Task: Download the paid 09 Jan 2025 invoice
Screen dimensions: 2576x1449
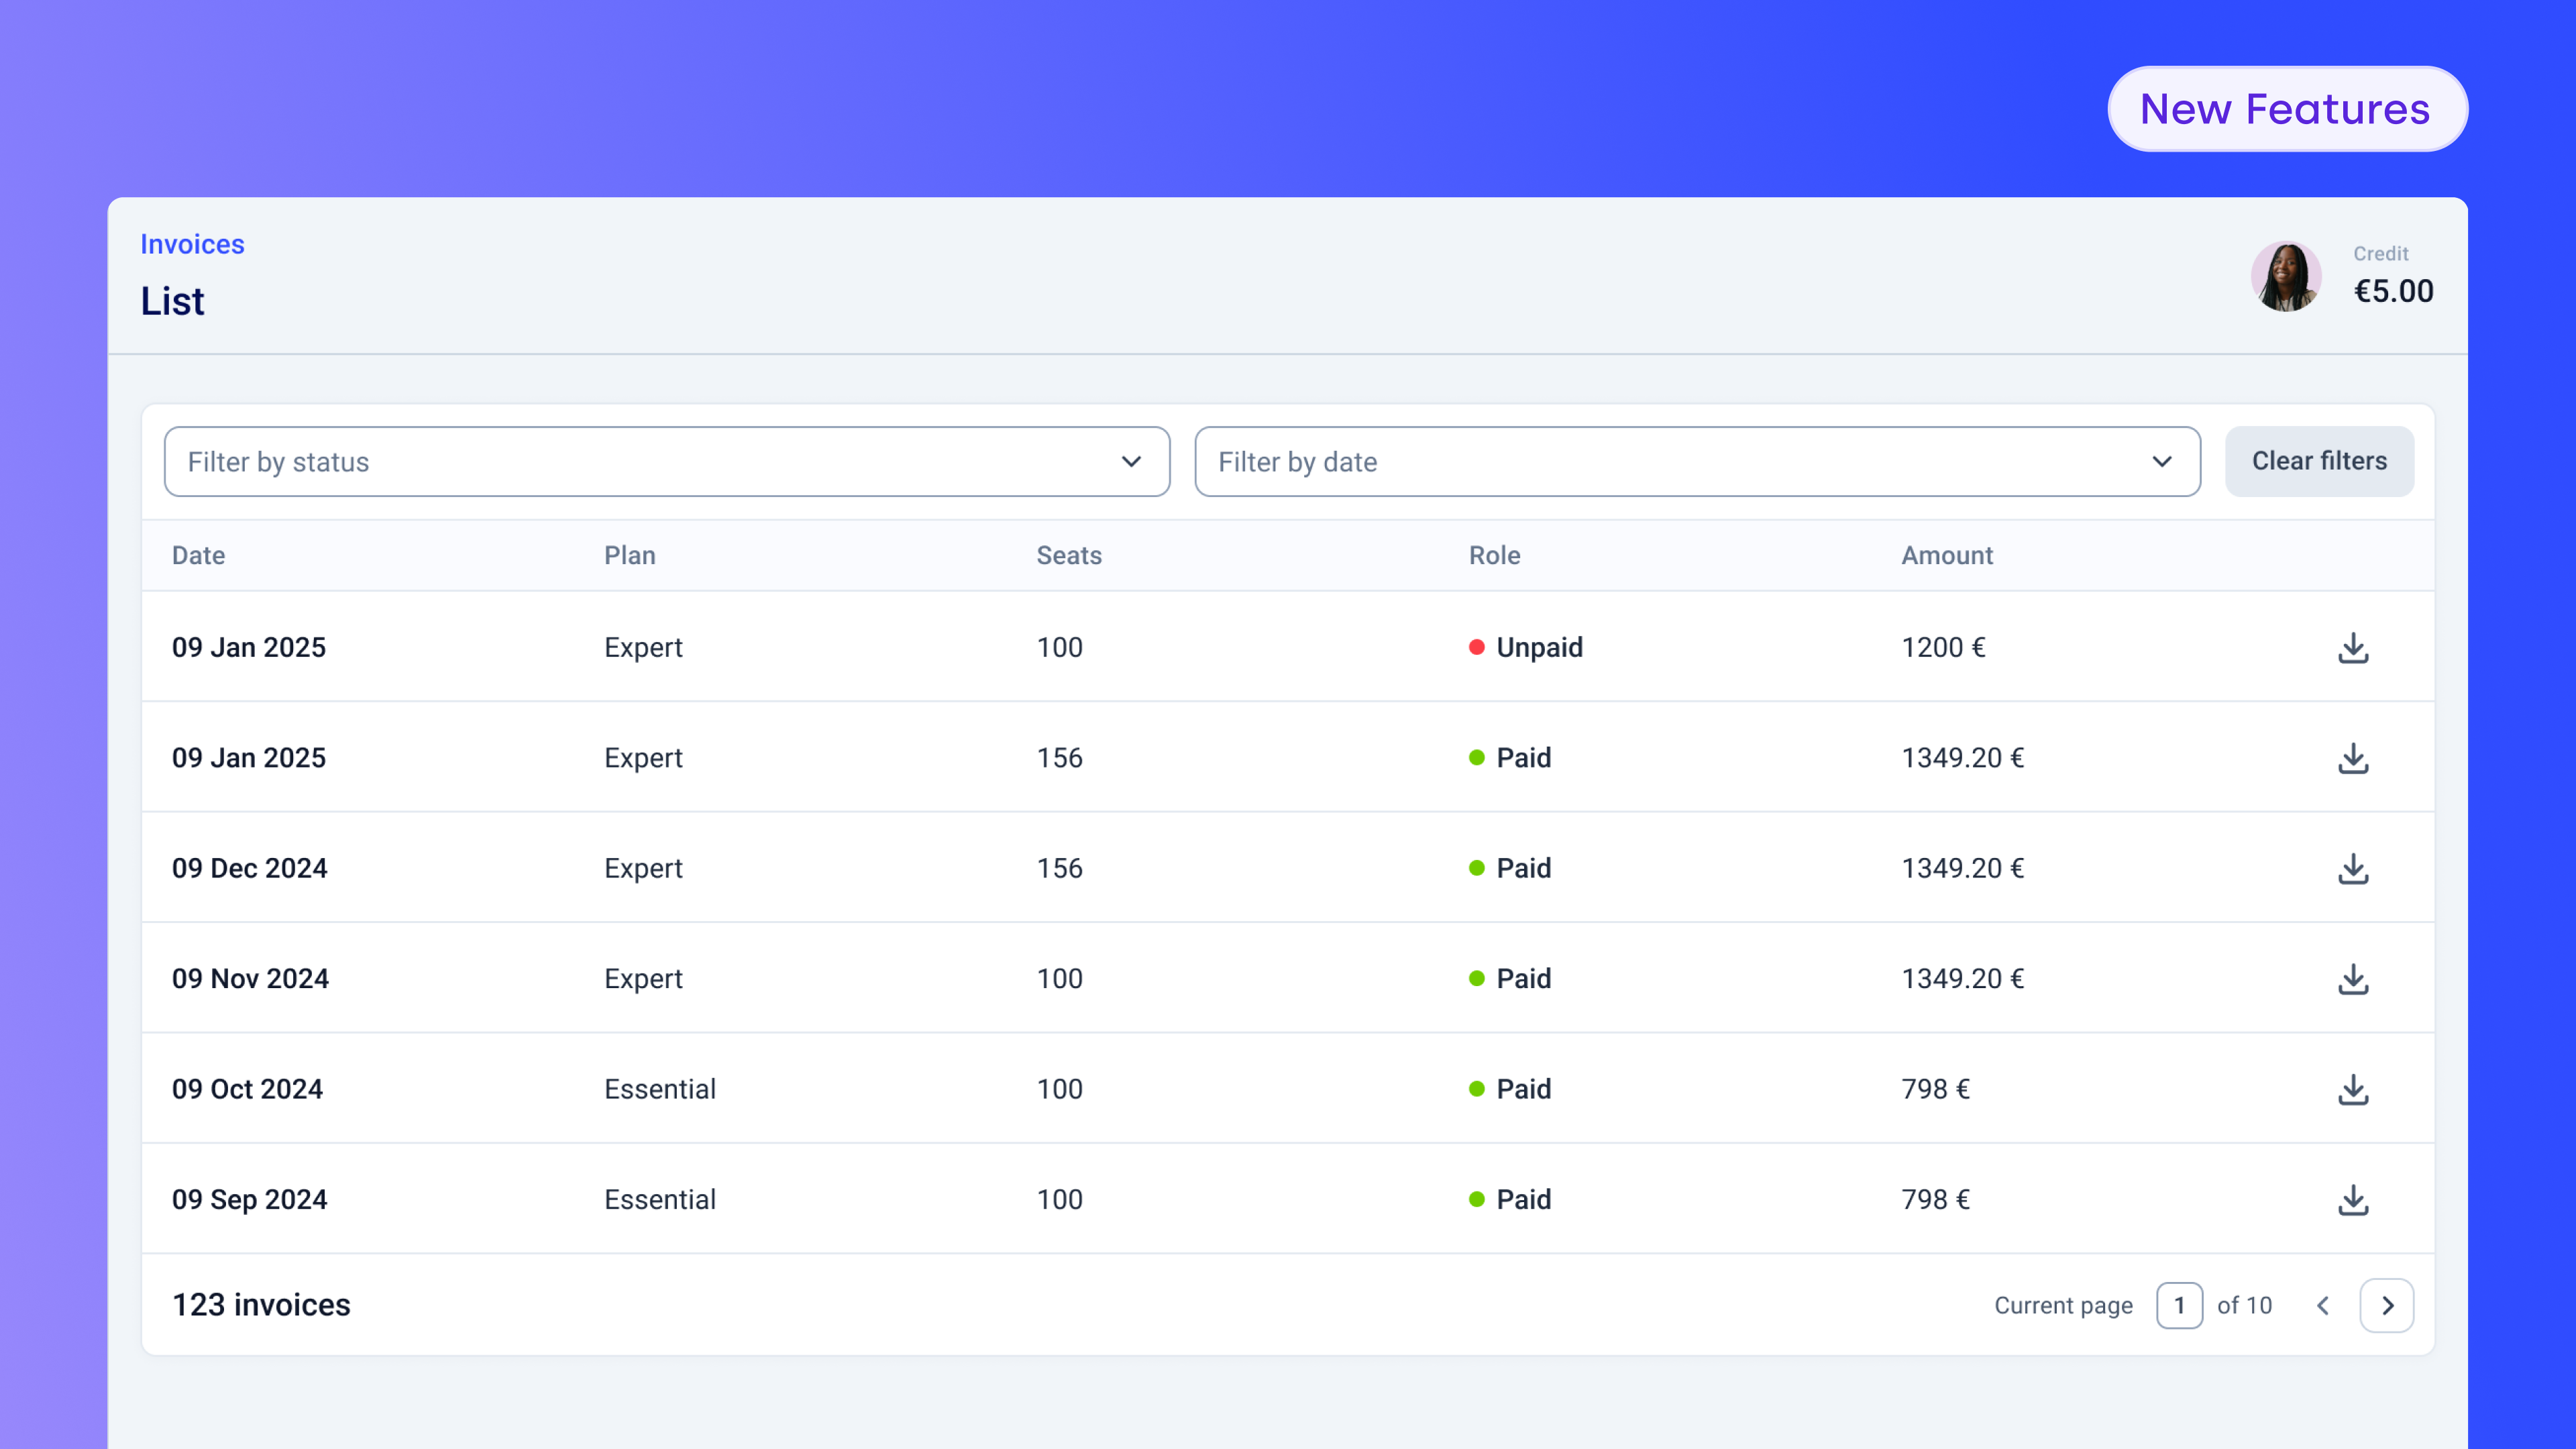Action: click(2353, 758)
